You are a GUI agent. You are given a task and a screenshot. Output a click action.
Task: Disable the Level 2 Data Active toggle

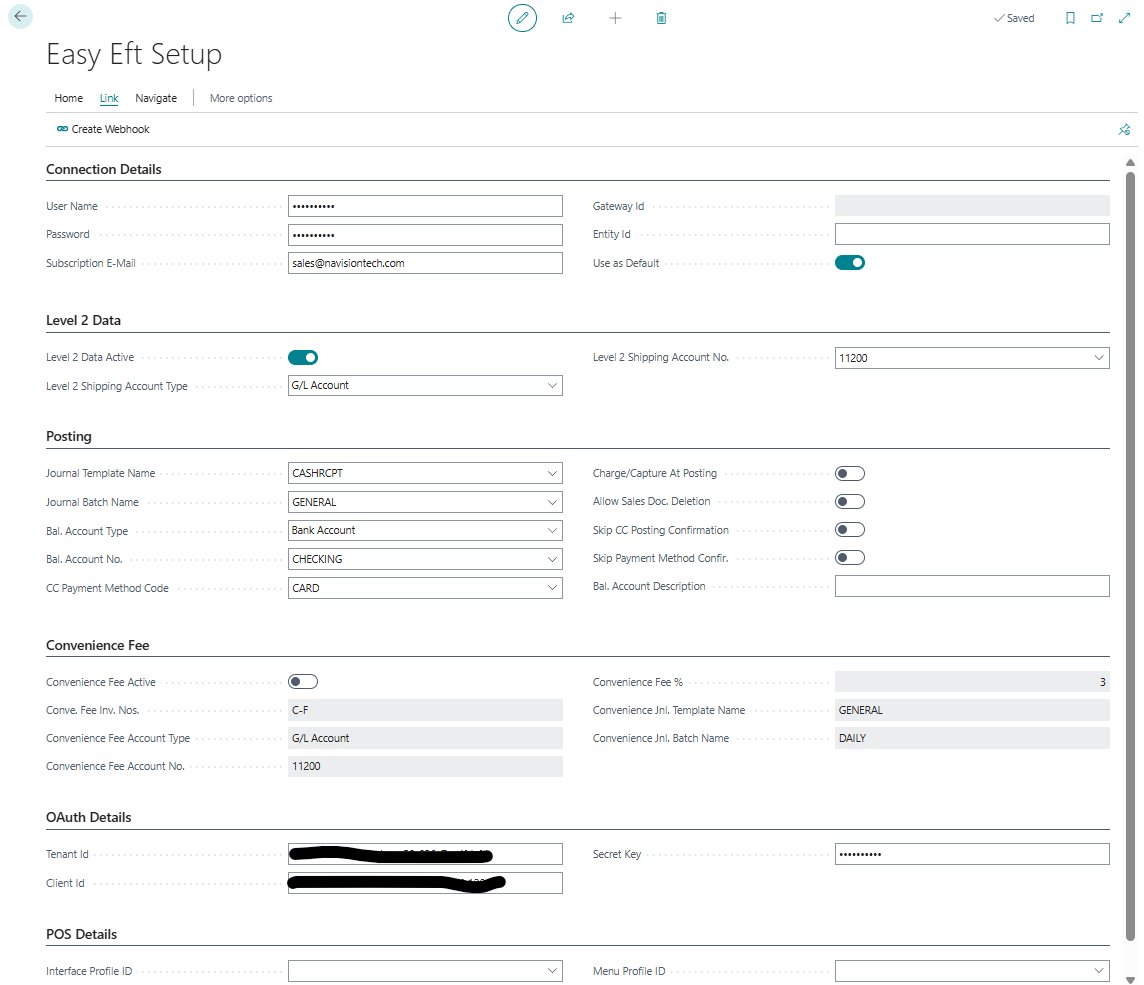point(303,357)
